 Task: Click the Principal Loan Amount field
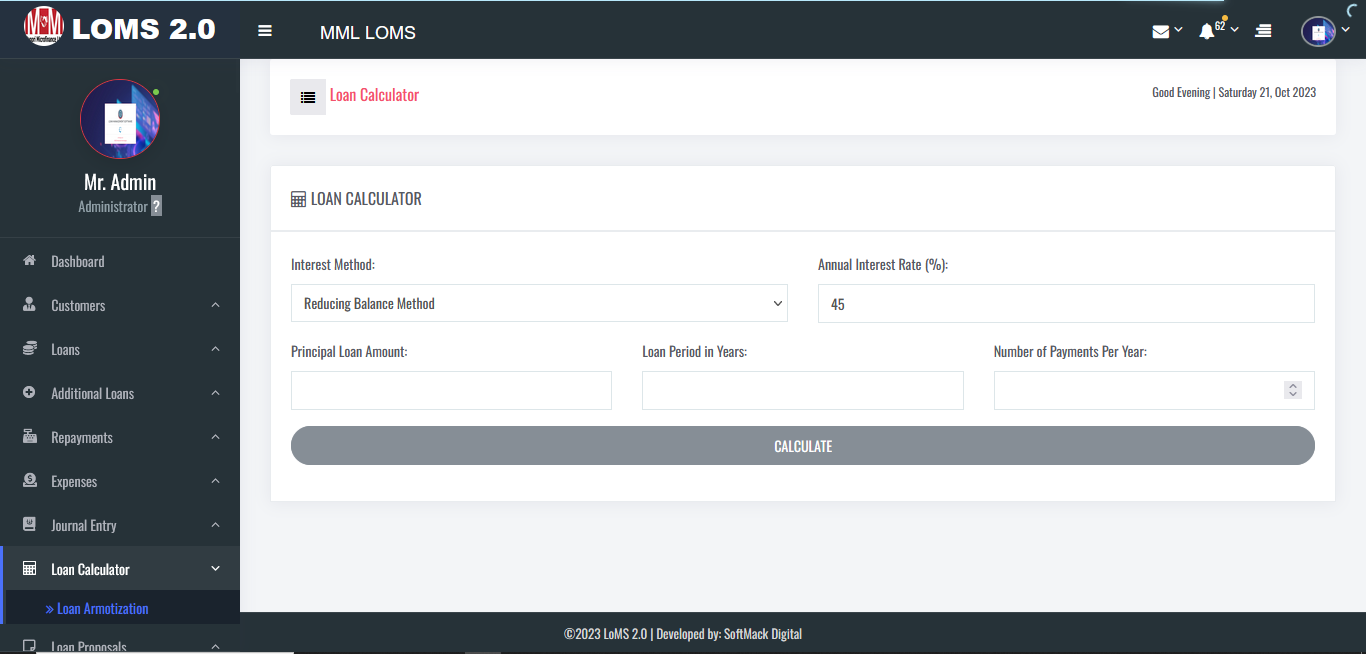click(x=451, y=390)
